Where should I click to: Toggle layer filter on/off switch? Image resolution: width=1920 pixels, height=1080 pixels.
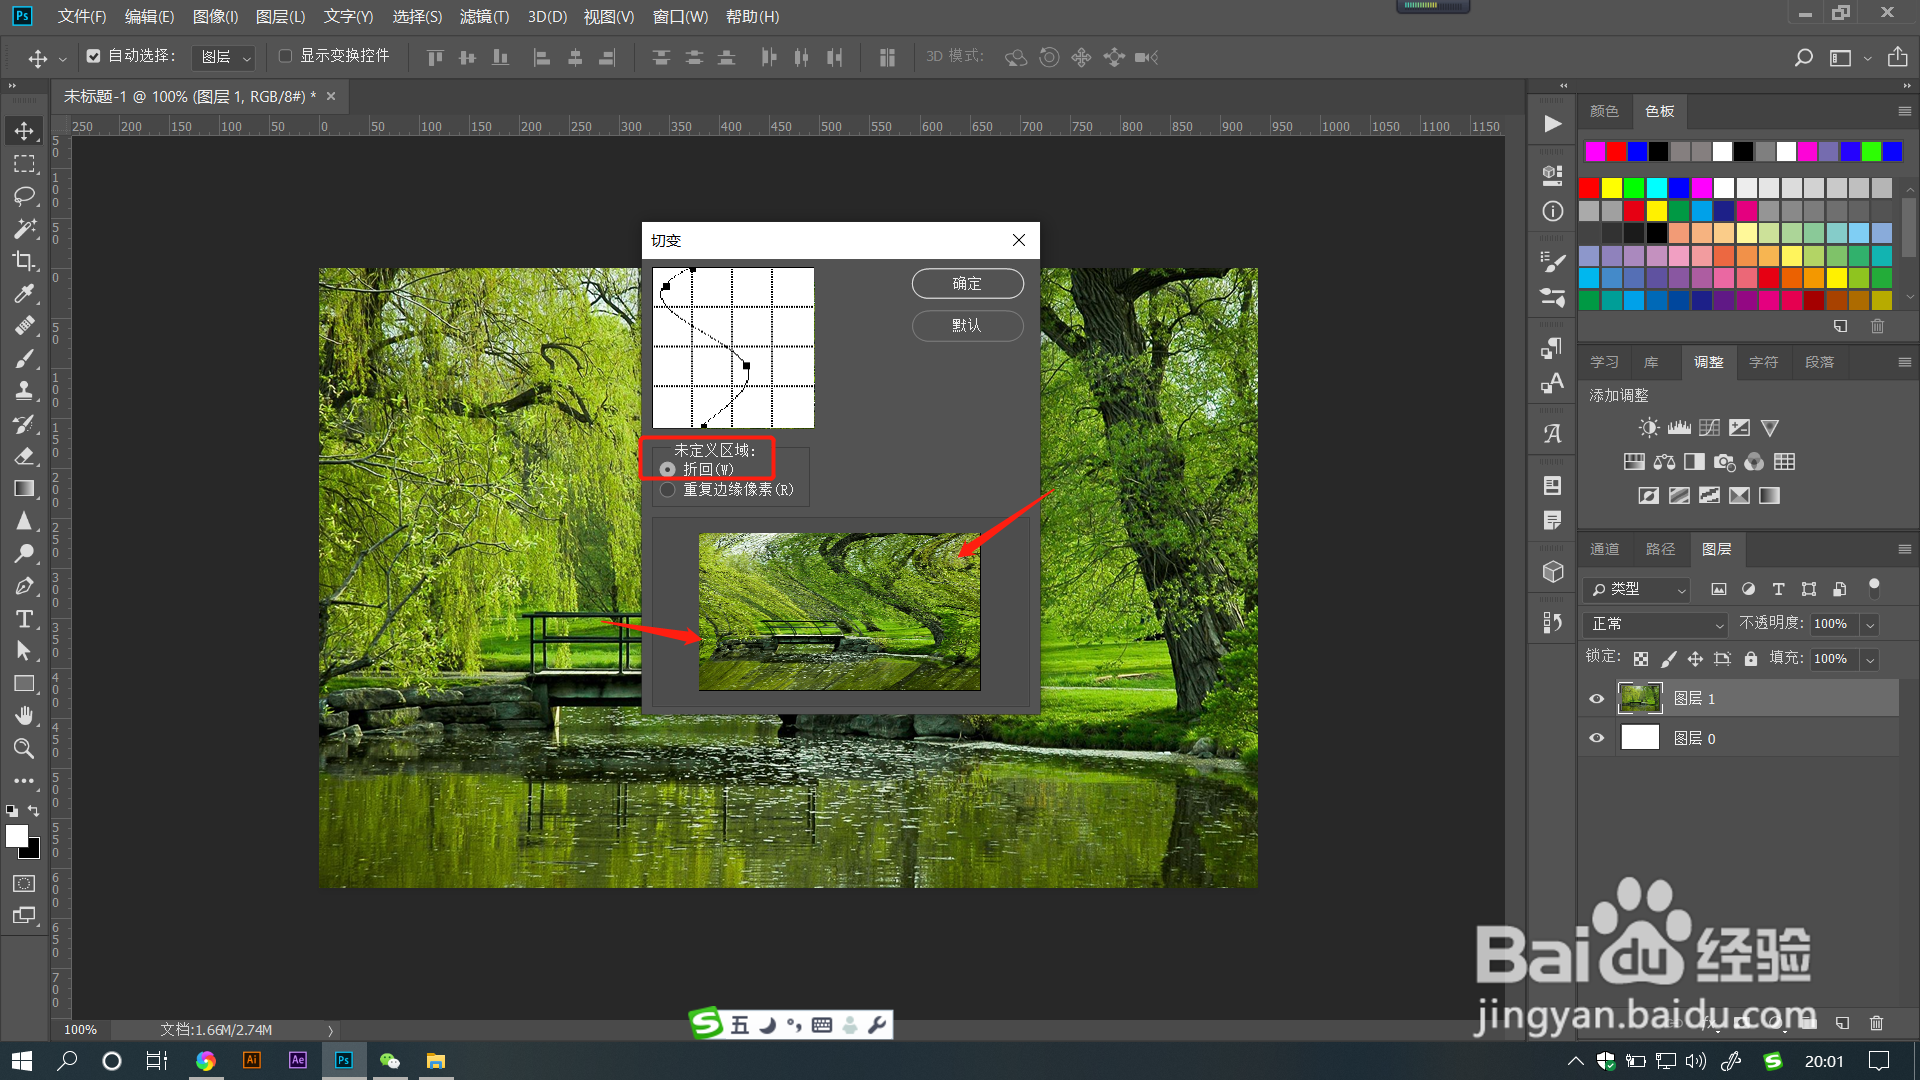click(1874, 588)
